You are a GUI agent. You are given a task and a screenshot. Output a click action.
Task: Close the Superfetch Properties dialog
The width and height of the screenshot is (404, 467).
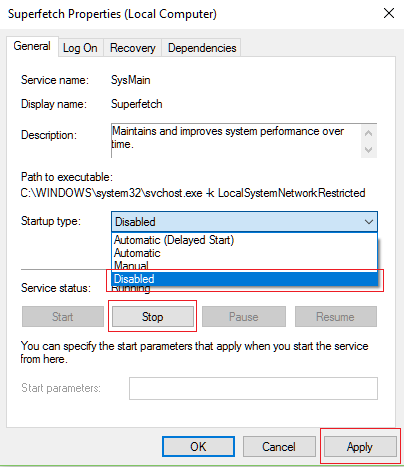tap(389, 14)
